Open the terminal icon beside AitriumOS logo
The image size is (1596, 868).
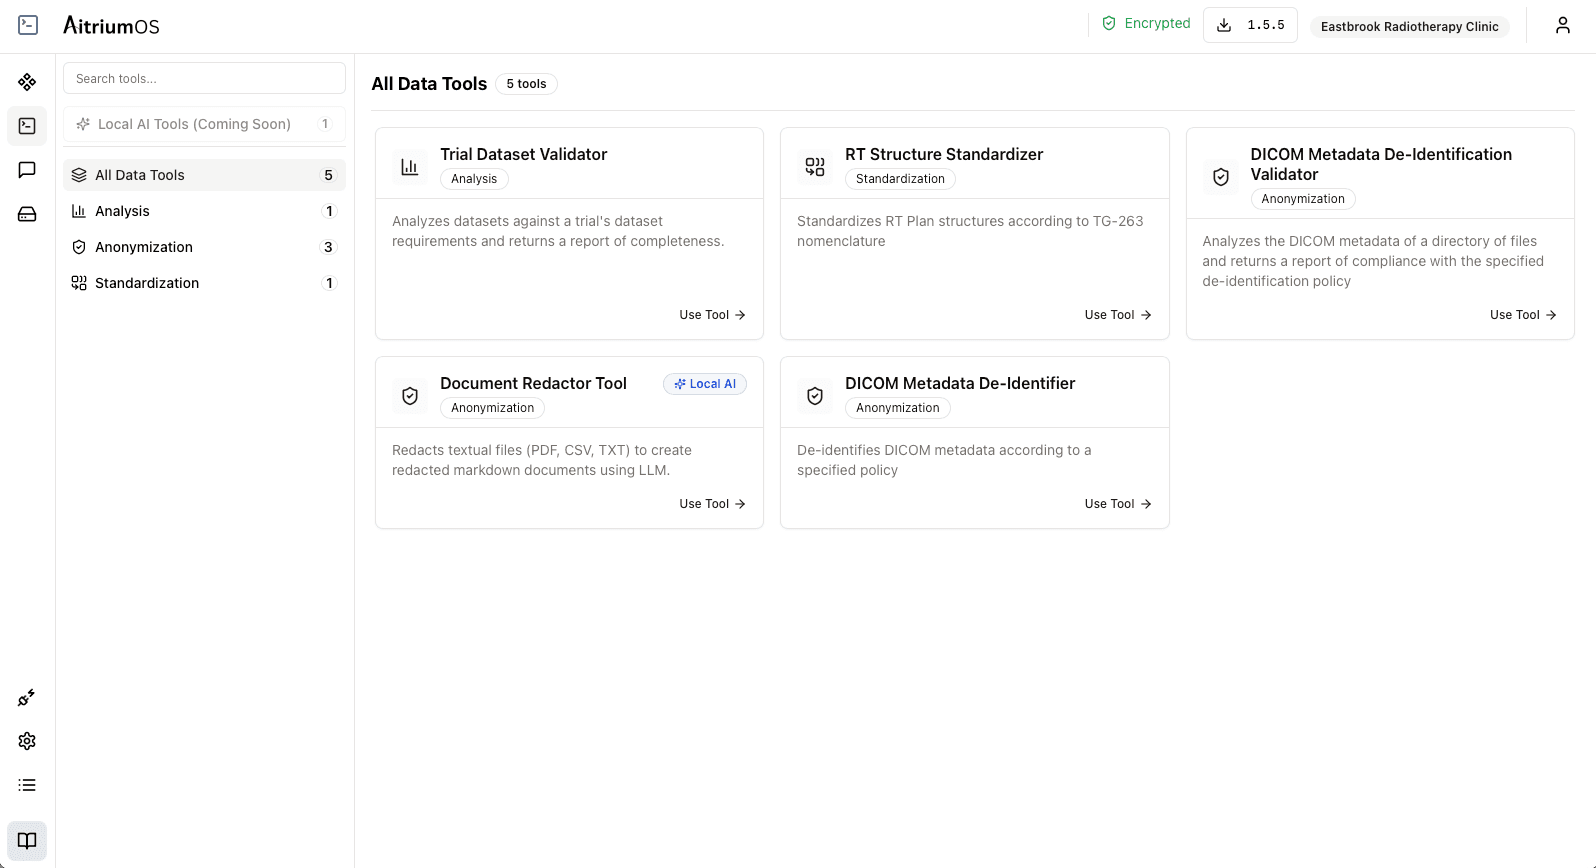[x=28, y=25]
